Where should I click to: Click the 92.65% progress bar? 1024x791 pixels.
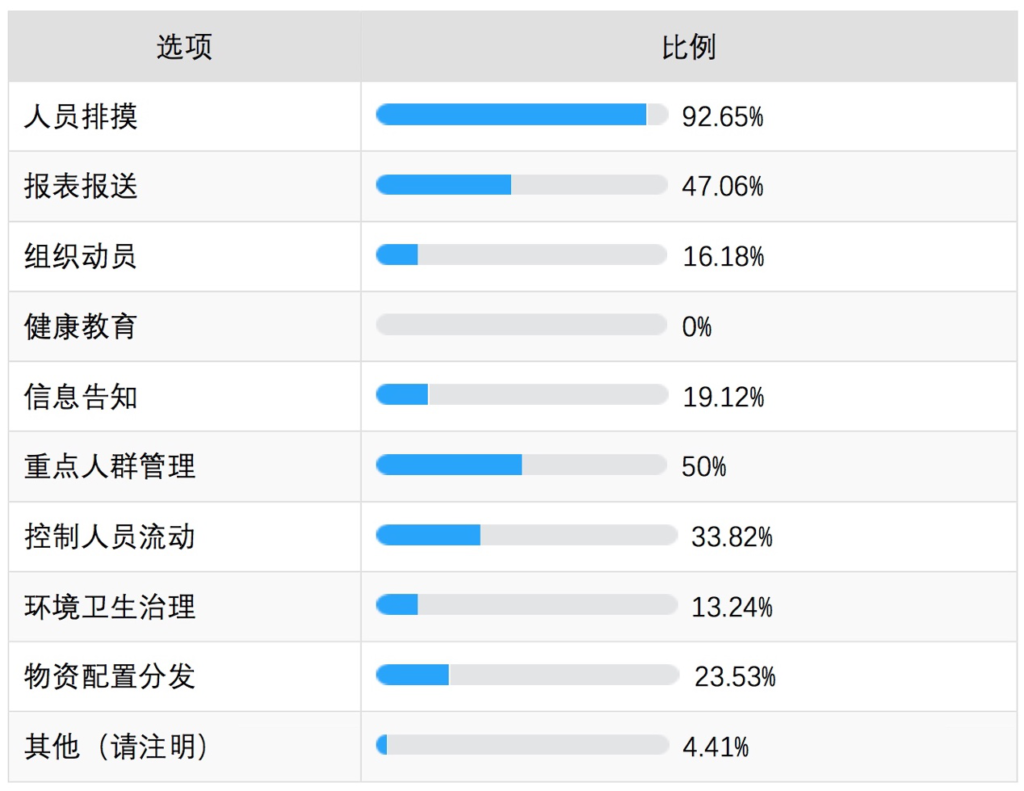pos(522,114)
